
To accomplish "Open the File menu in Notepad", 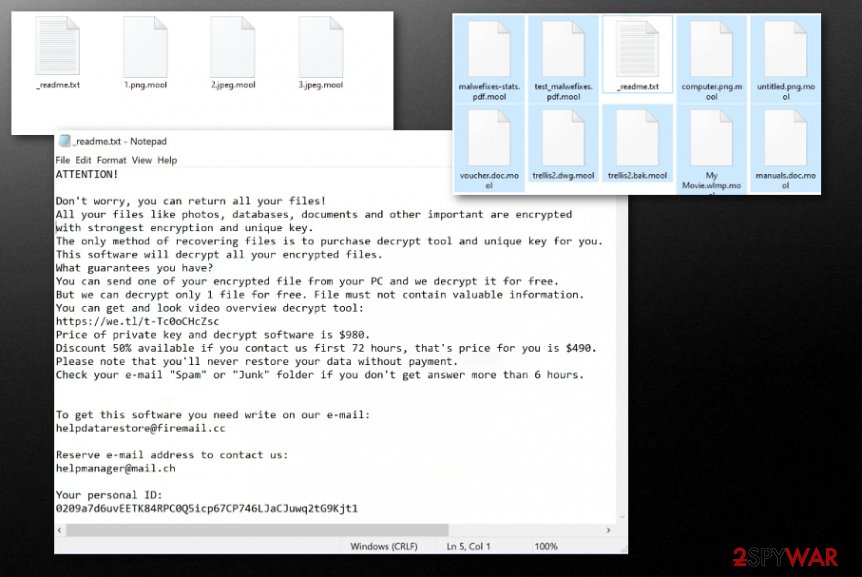I will tap(63, 160).
